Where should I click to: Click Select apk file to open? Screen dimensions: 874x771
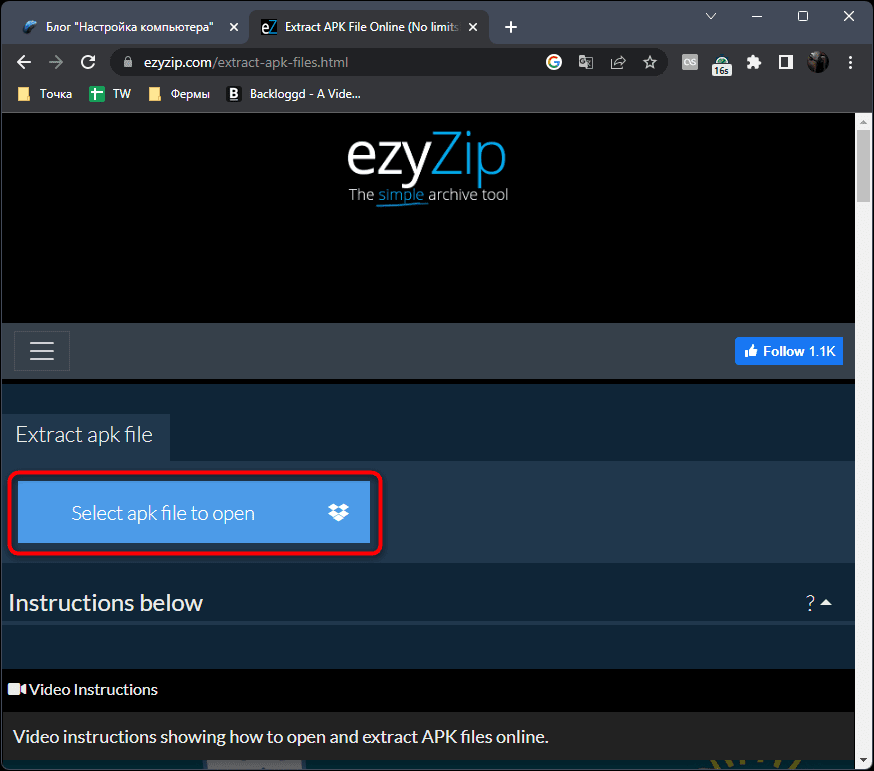pos(194,512)
